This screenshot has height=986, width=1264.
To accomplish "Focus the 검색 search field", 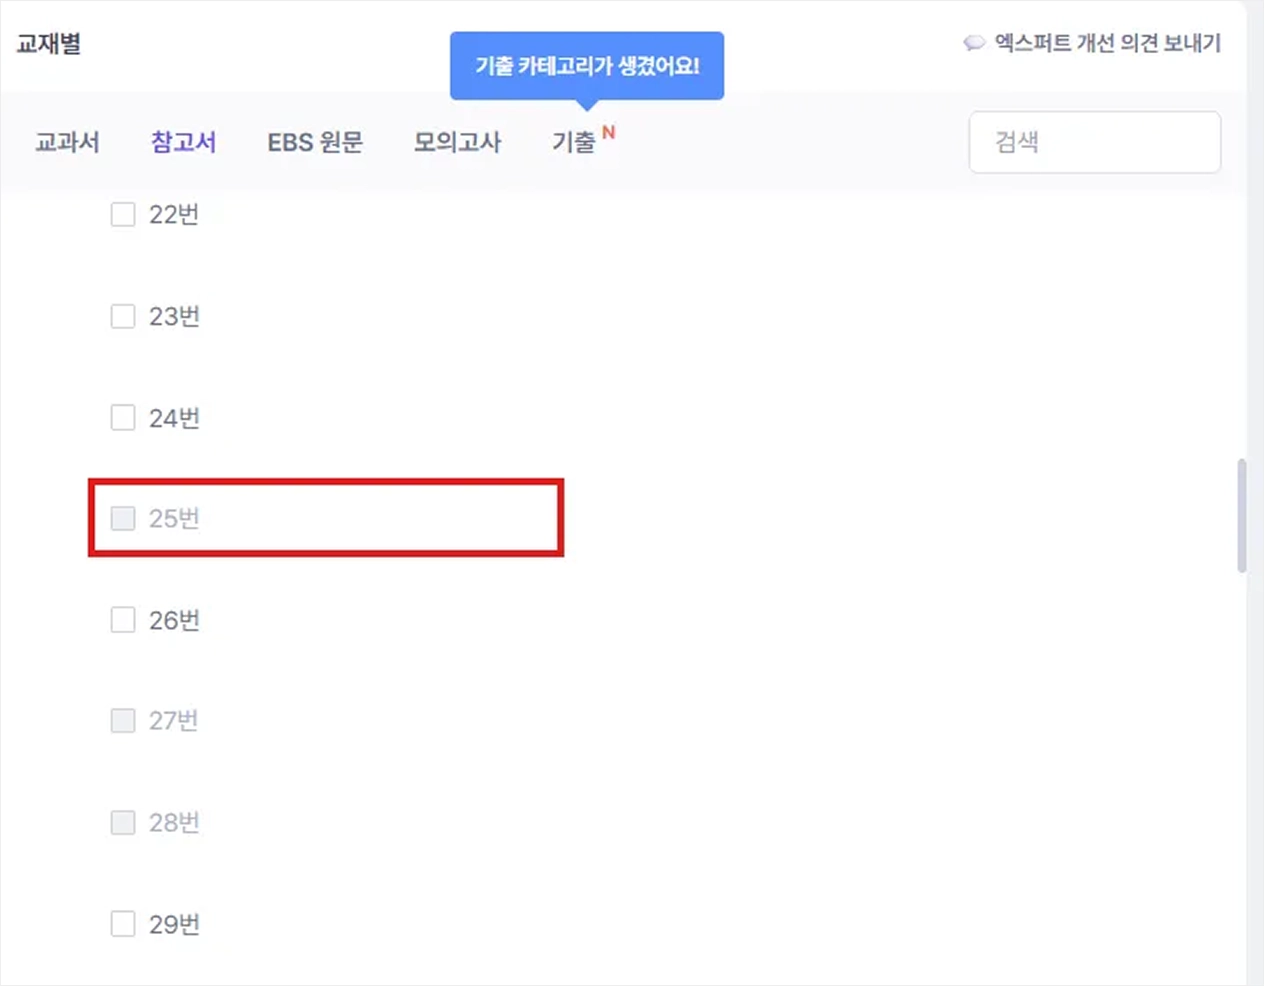I will (1095, 142).
